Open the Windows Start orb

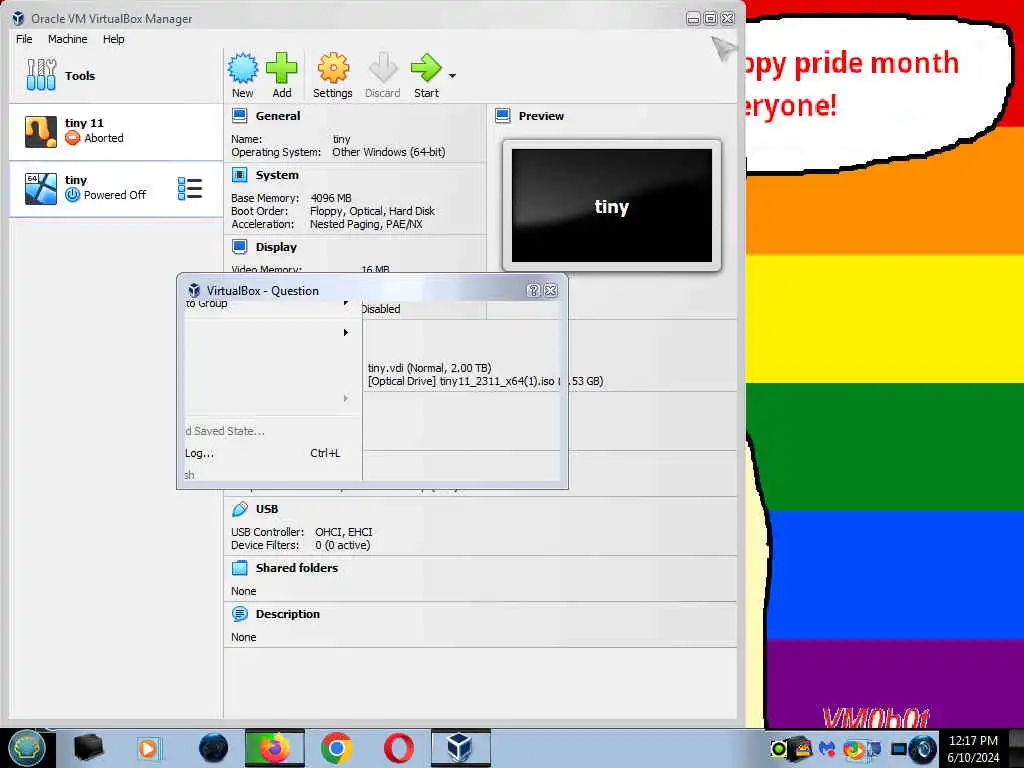click(x=26, y=748)
